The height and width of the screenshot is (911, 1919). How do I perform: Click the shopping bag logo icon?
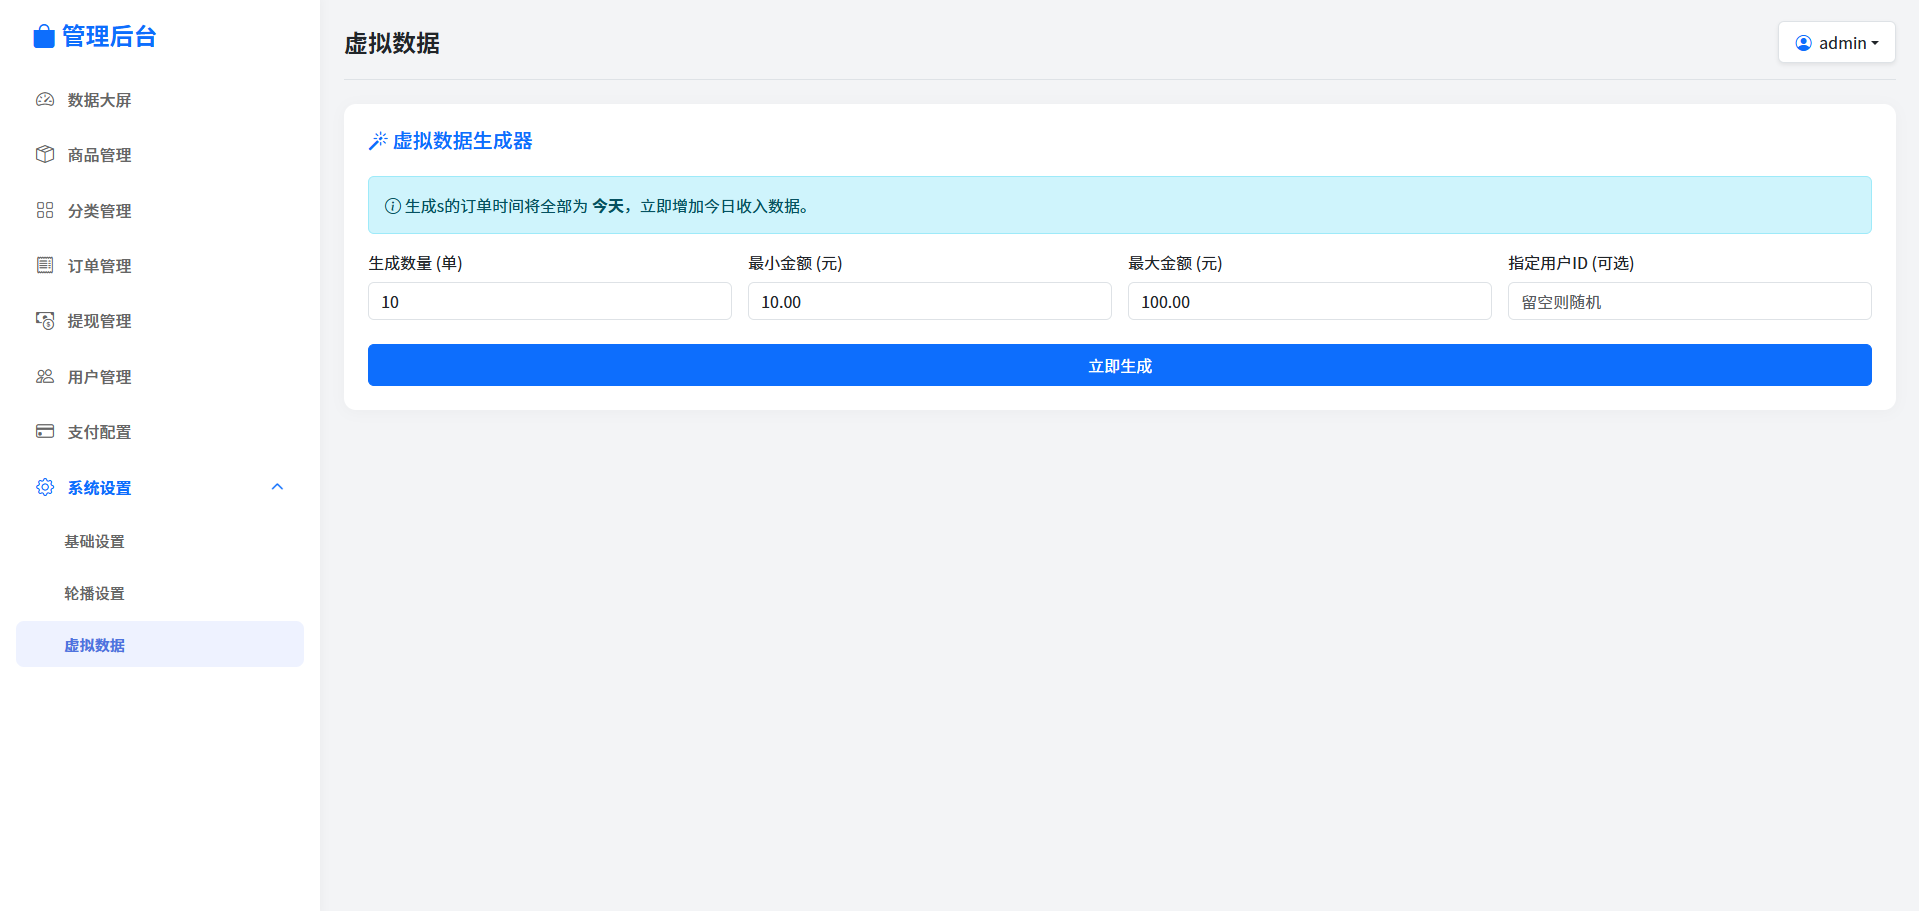(x=43, y=37)
